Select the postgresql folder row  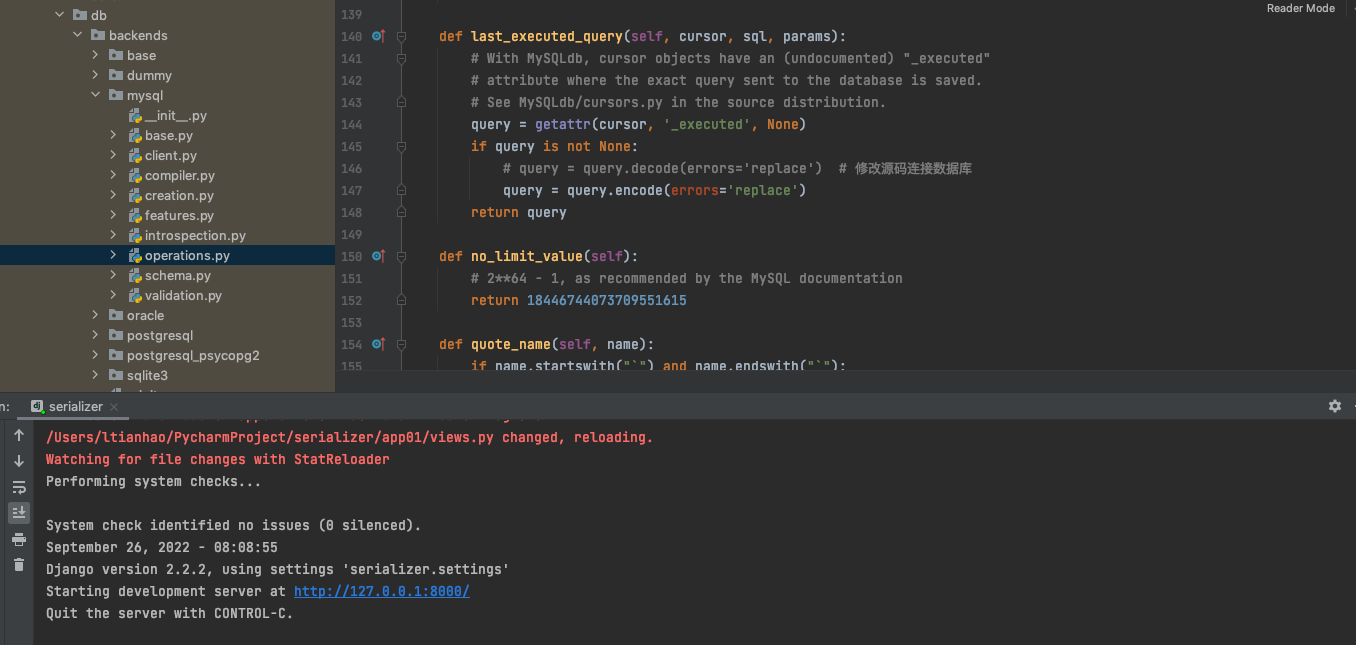[167, 335]
